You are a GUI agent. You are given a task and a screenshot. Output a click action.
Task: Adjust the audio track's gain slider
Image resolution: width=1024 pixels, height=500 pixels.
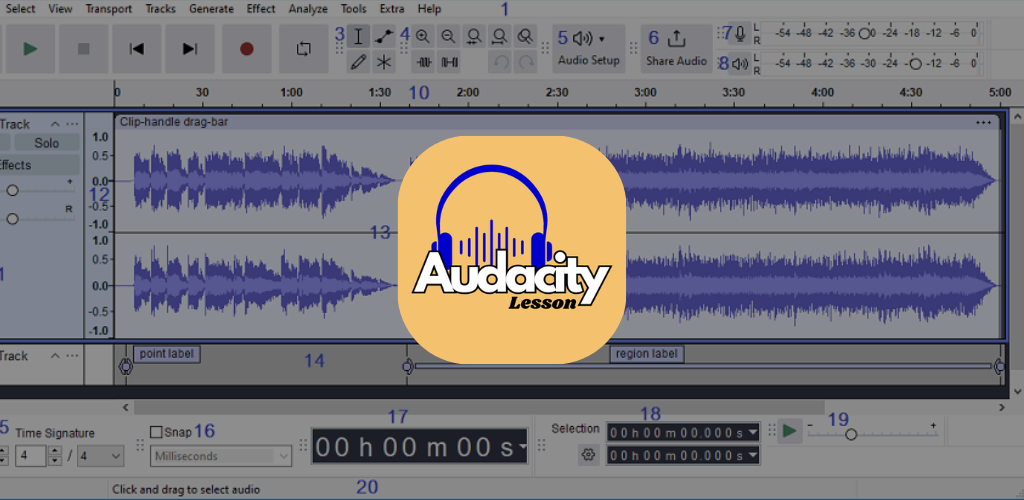pos(12,191)
